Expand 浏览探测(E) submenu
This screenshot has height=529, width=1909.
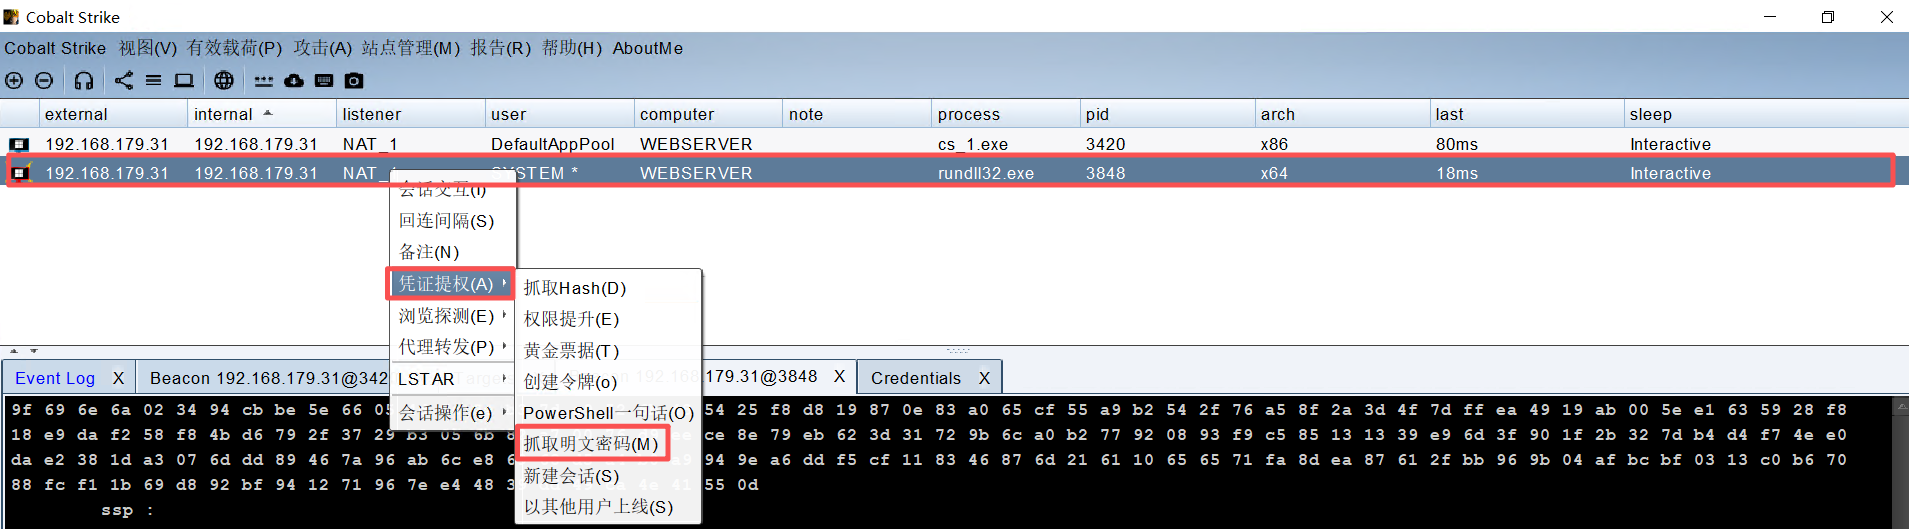click(452, 316)
